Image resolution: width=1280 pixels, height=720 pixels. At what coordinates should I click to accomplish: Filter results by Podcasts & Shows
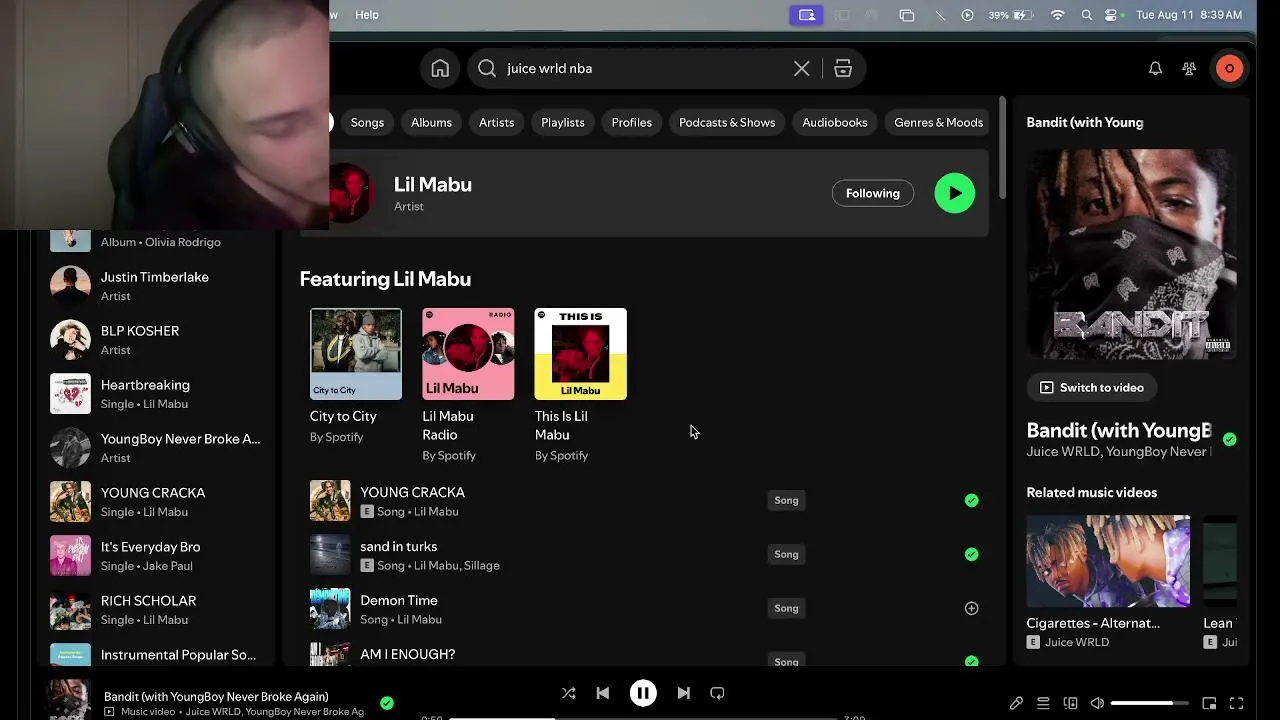(x=727, y=122)
